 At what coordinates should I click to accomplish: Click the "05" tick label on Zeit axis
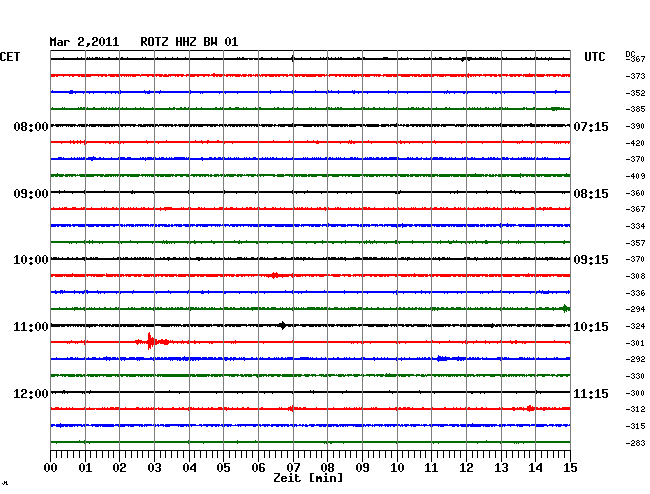[x=223, y=468]
